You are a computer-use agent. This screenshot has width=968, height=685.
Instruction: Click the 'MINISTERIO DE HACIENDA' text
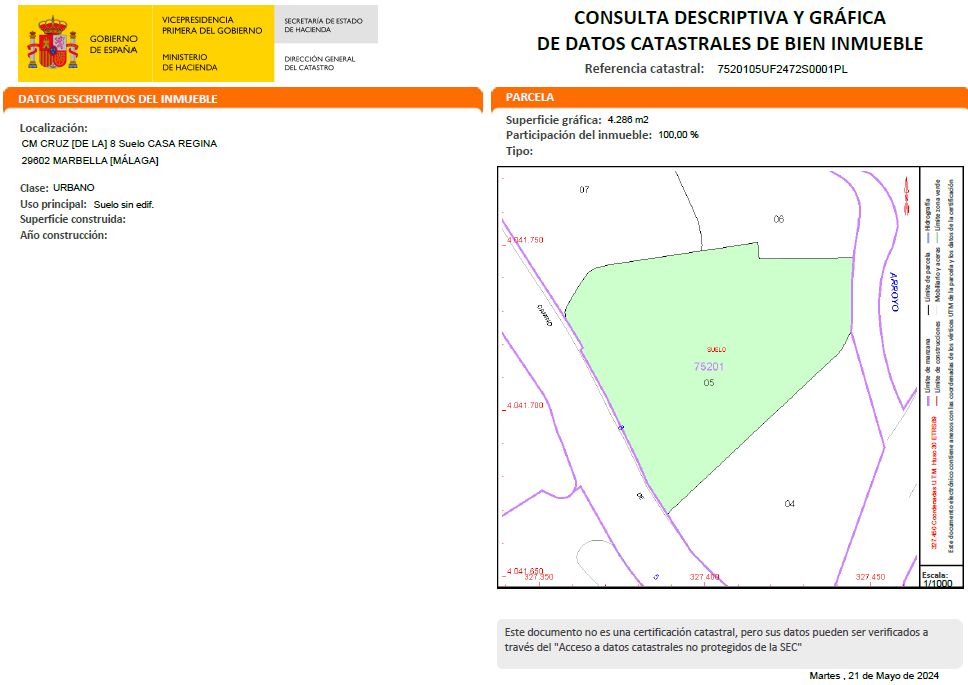(x=190, y=62)
